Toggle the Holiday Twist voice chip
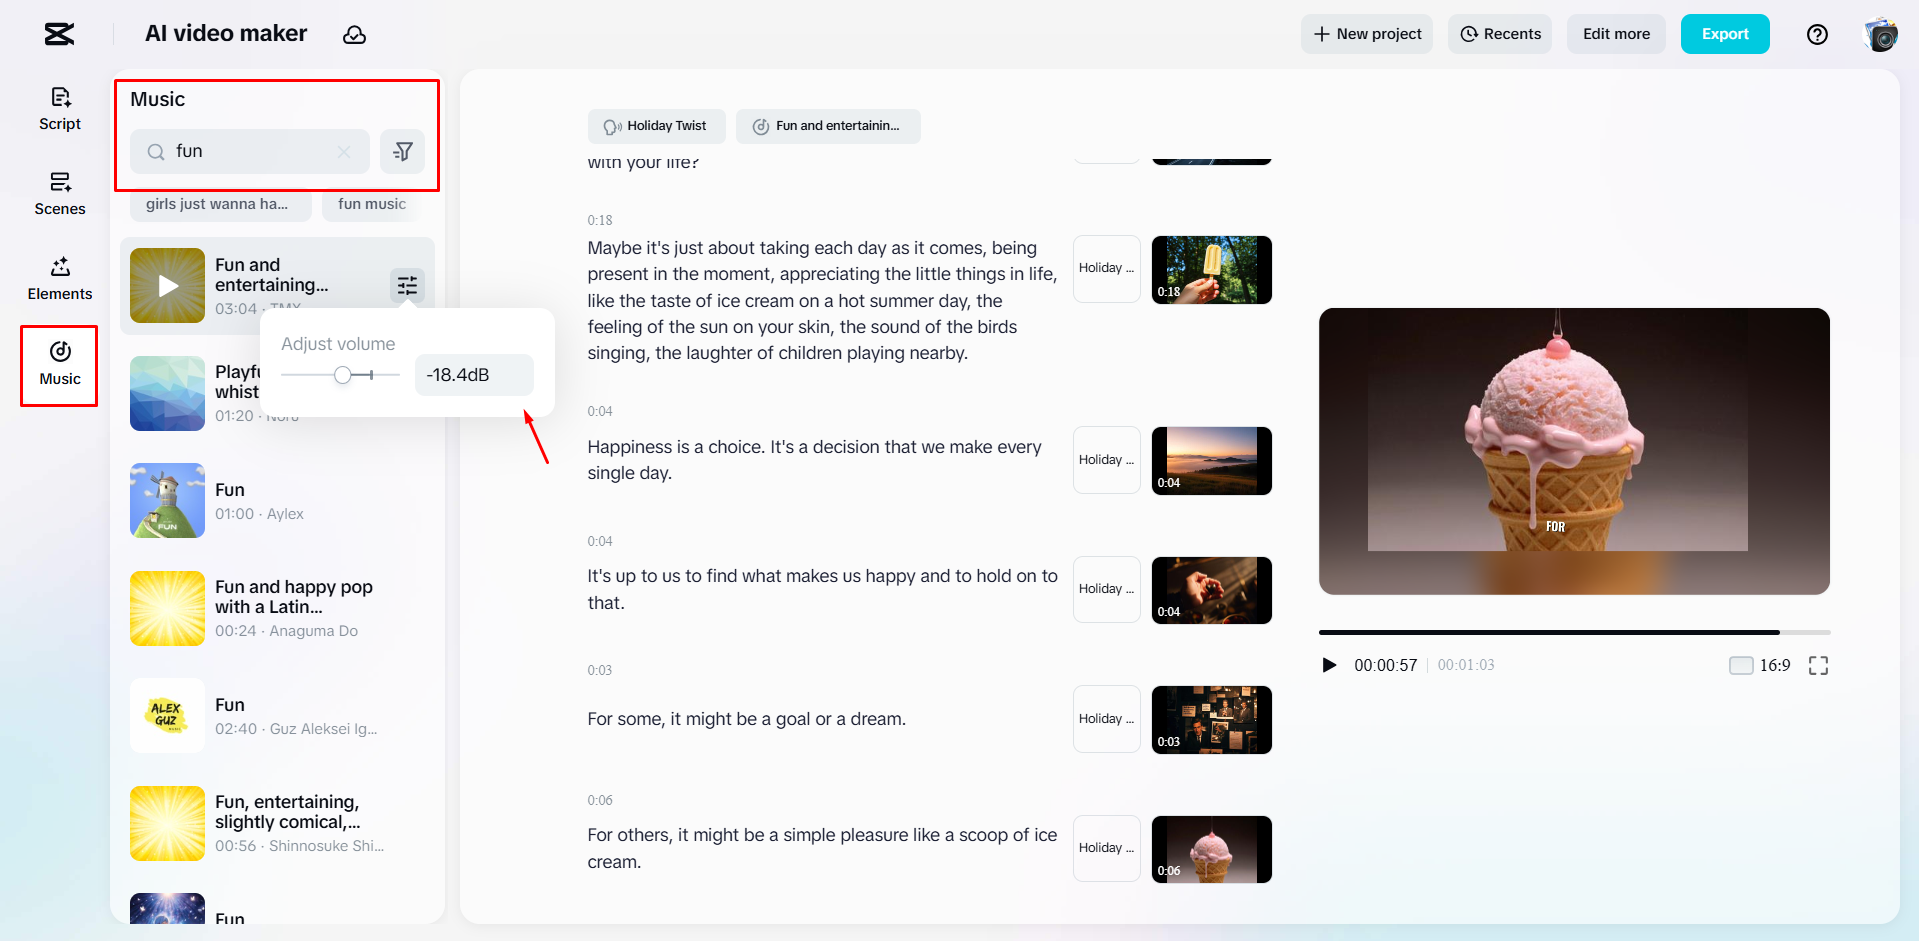This screenshot has height=941, width=1919. [x=656, y=126]
